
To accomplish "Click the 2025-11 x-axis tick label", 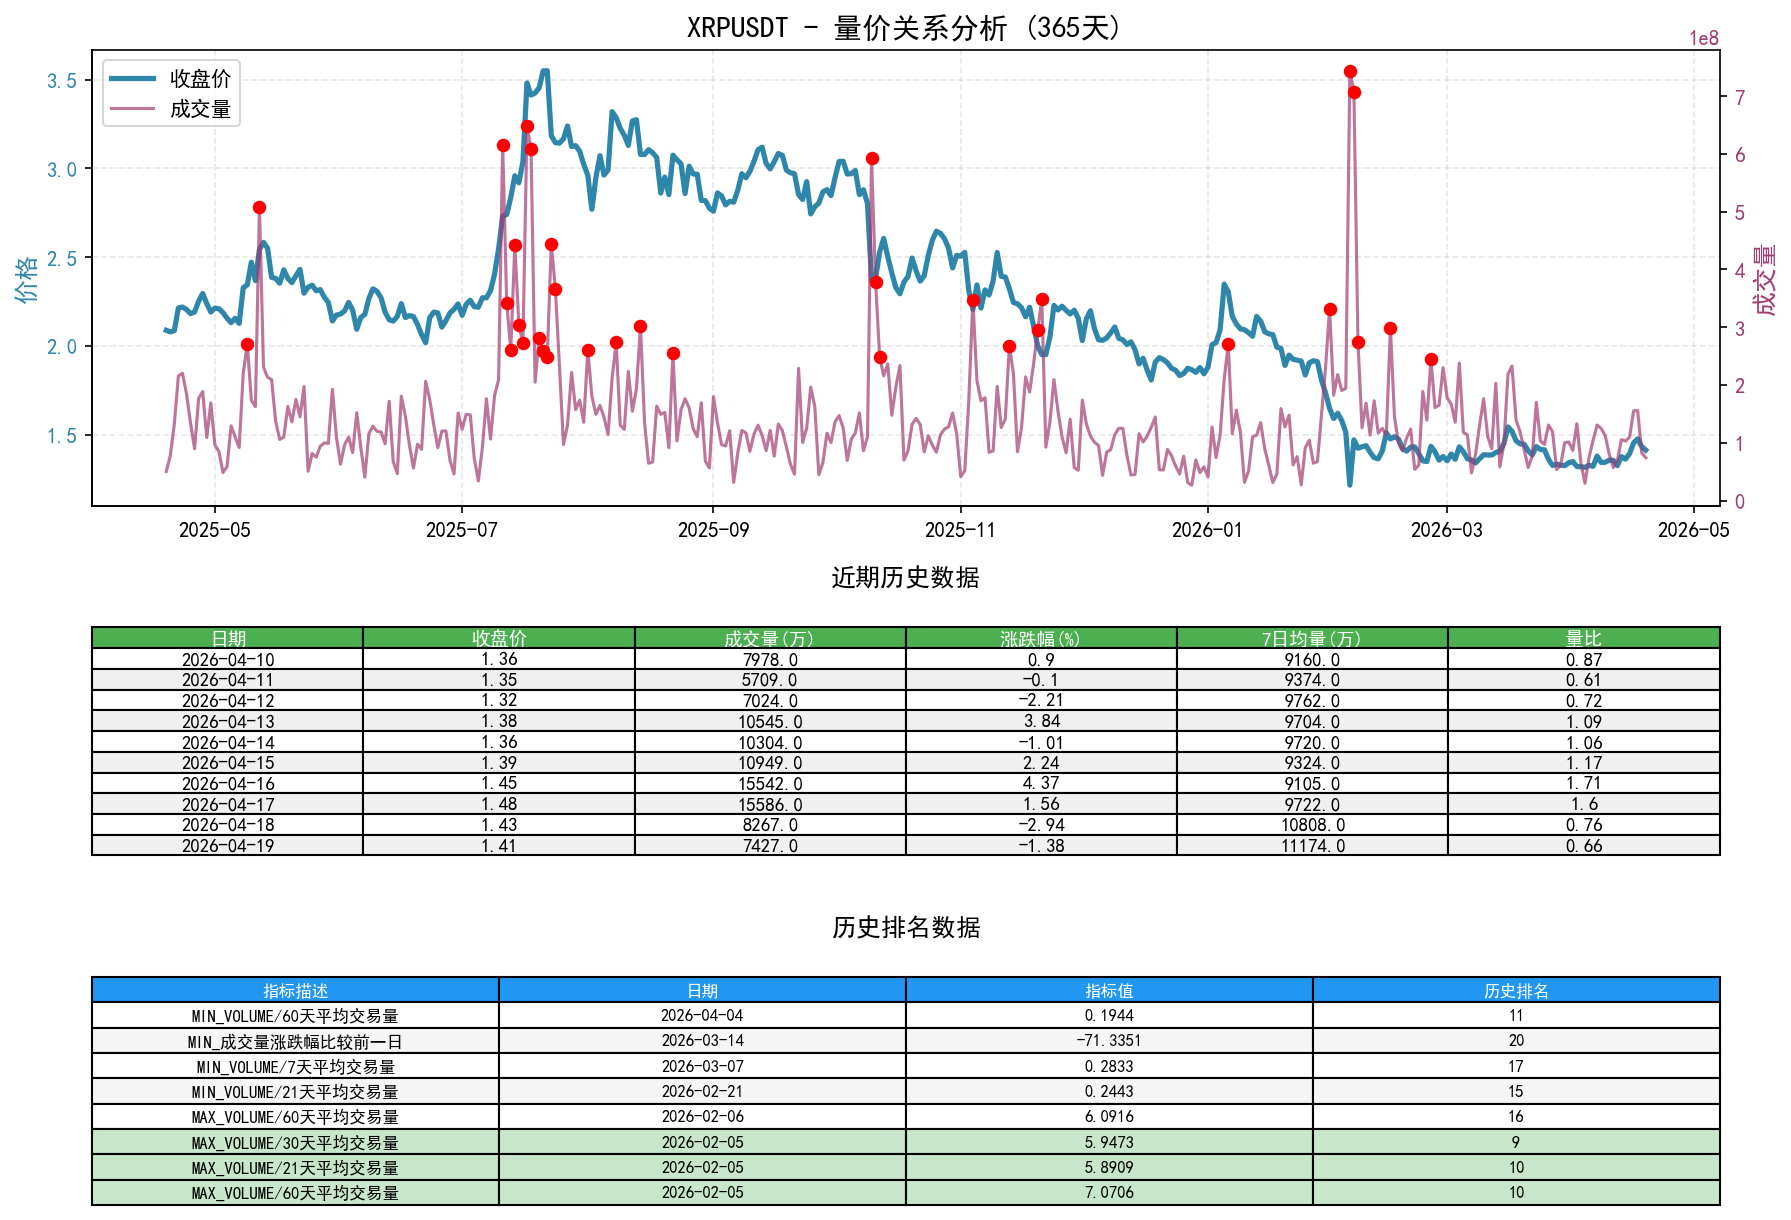I will pyautogui.click(x=960, y=530).
